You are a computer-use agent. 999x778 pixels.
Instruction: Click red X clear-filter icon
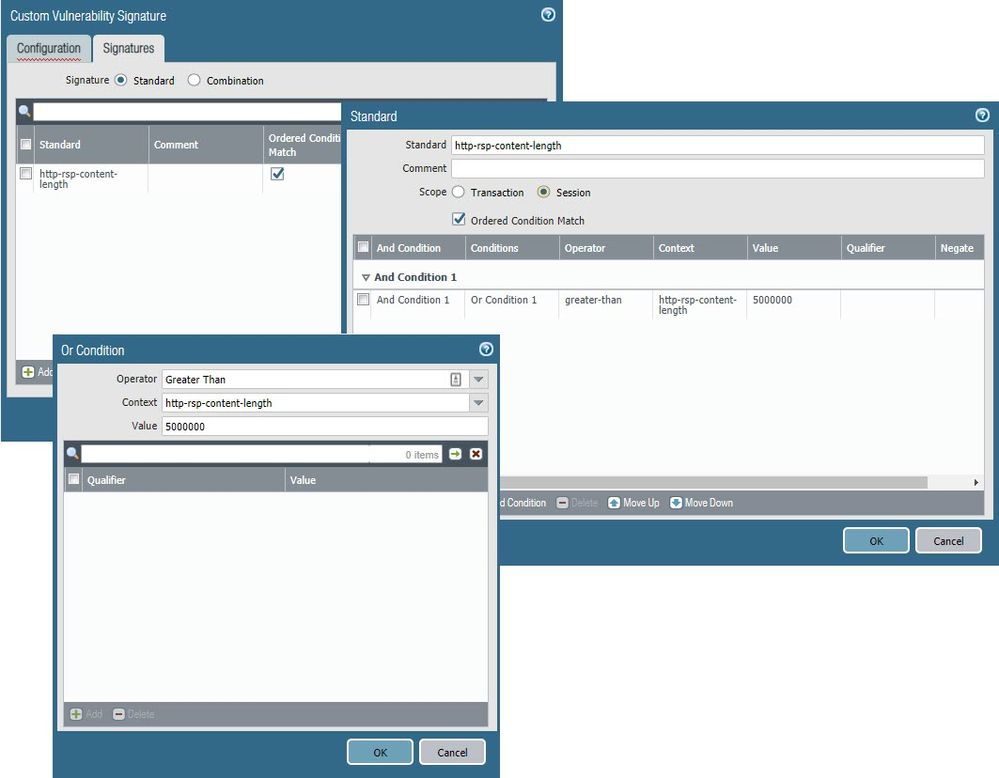click(x=476, y=454)
